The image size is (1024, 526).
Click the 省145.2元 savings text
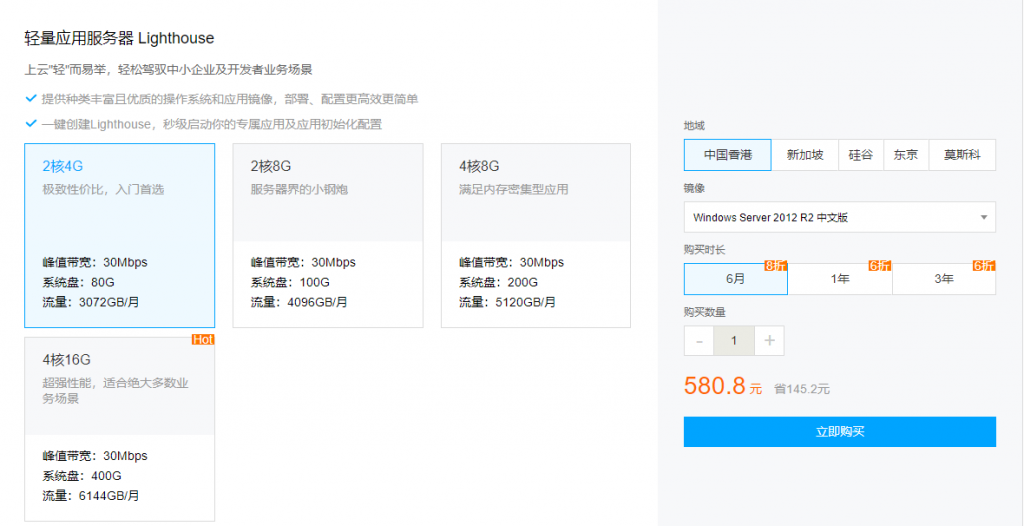[802, 389]
